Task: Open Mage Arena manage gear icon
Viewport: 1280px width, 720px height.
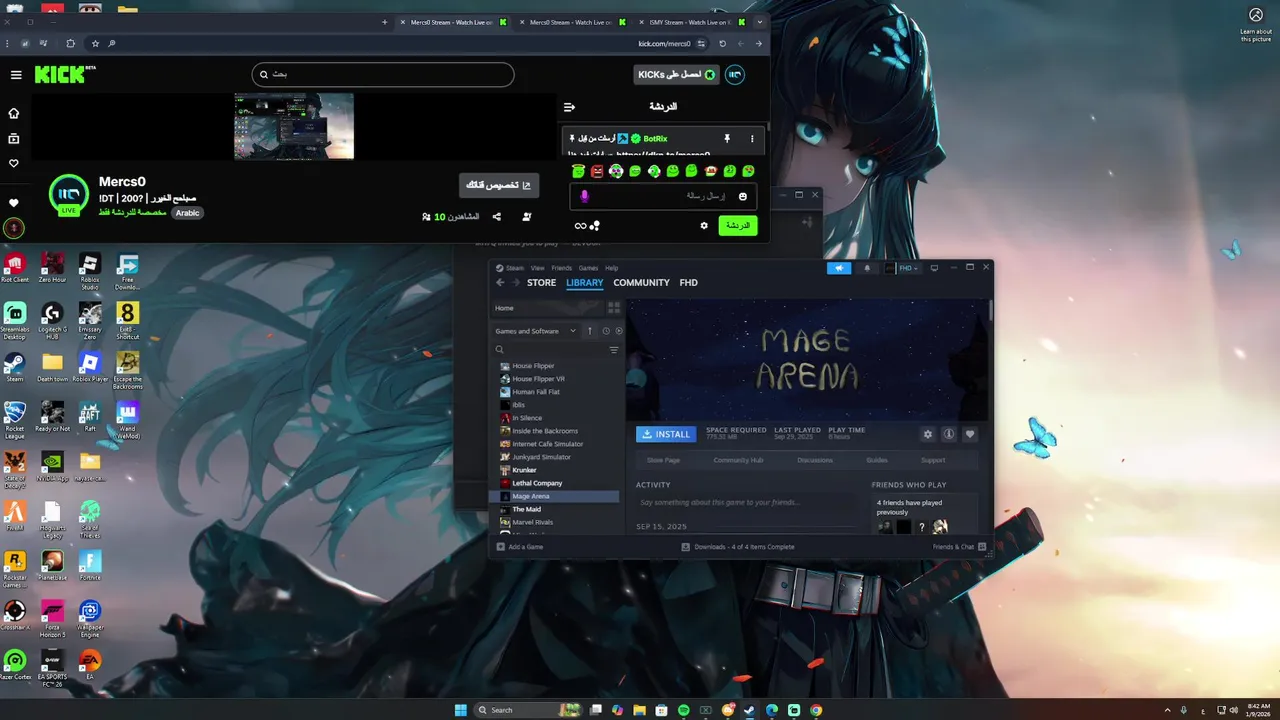Action: click(x=928, y=434)
